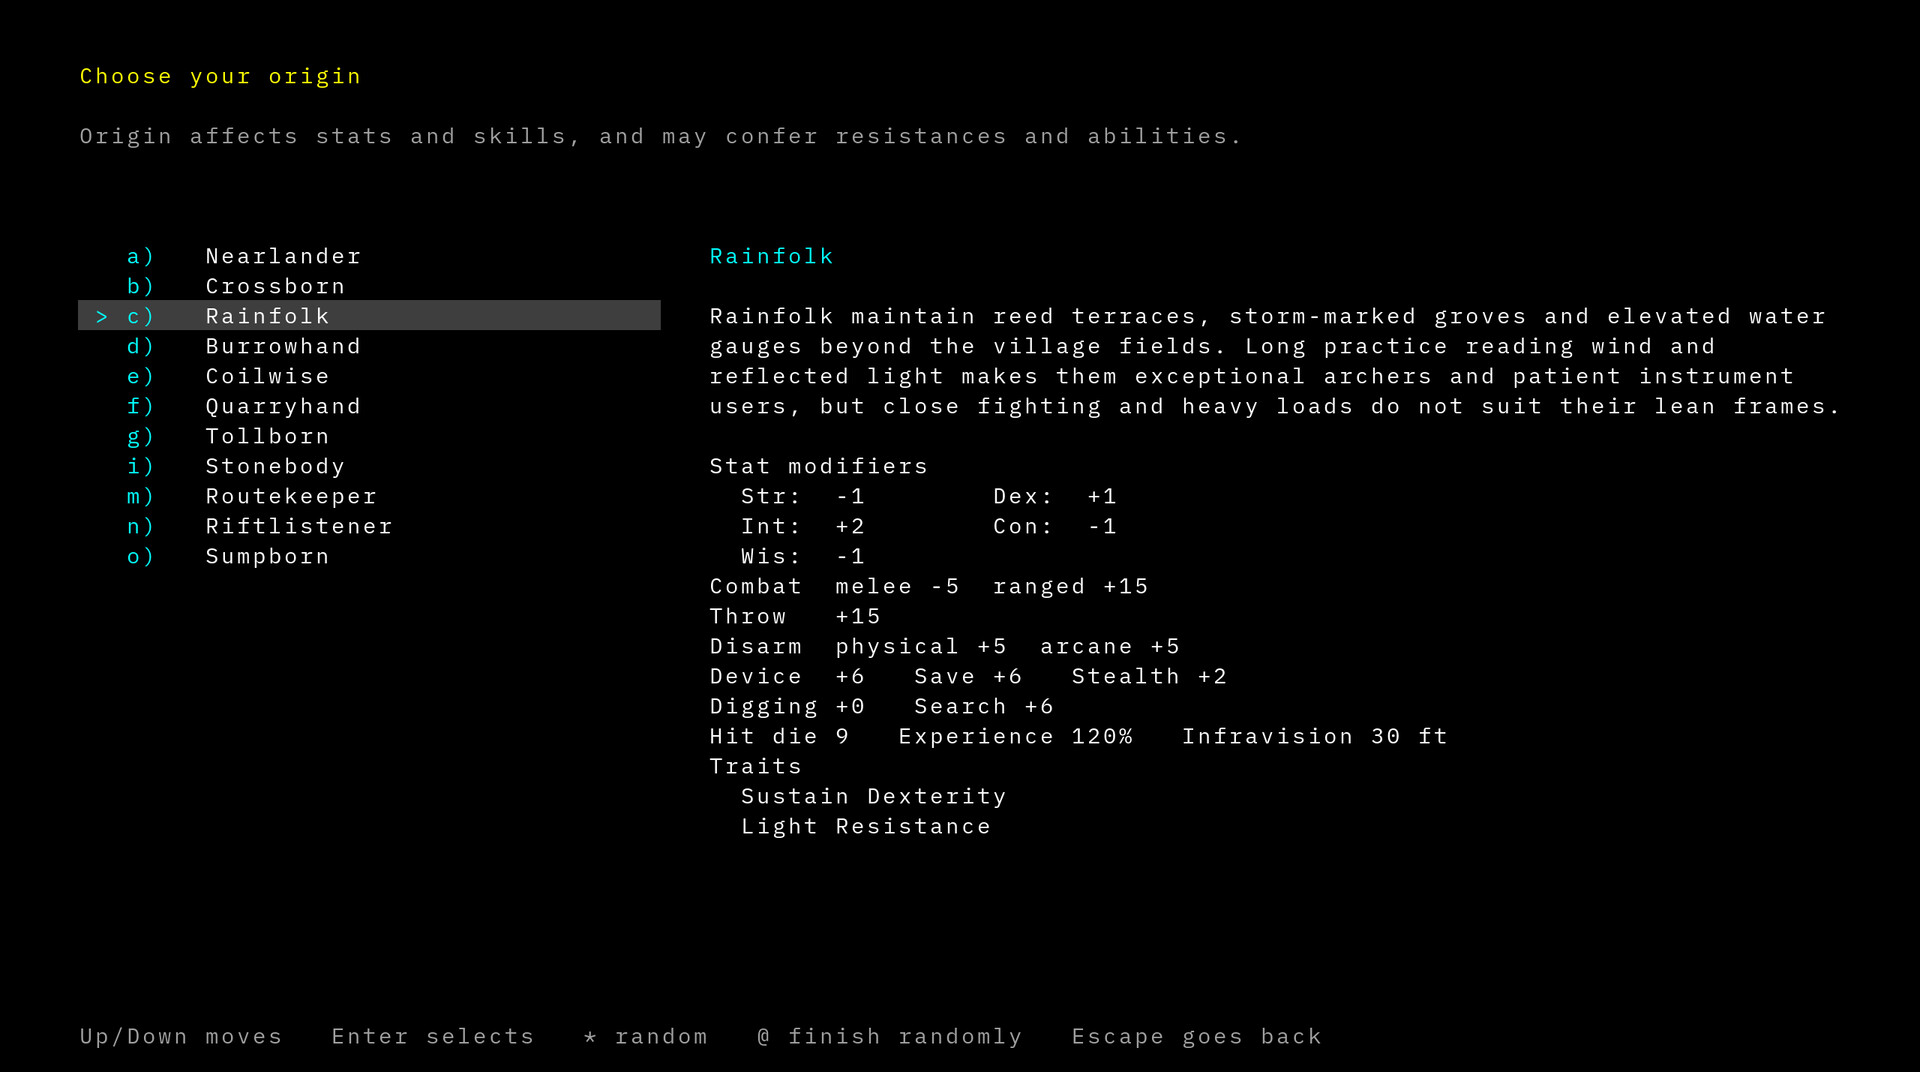1920x1072 pixels.
Task: Click the 'Hit die 9' value
Action: point(779,737)
